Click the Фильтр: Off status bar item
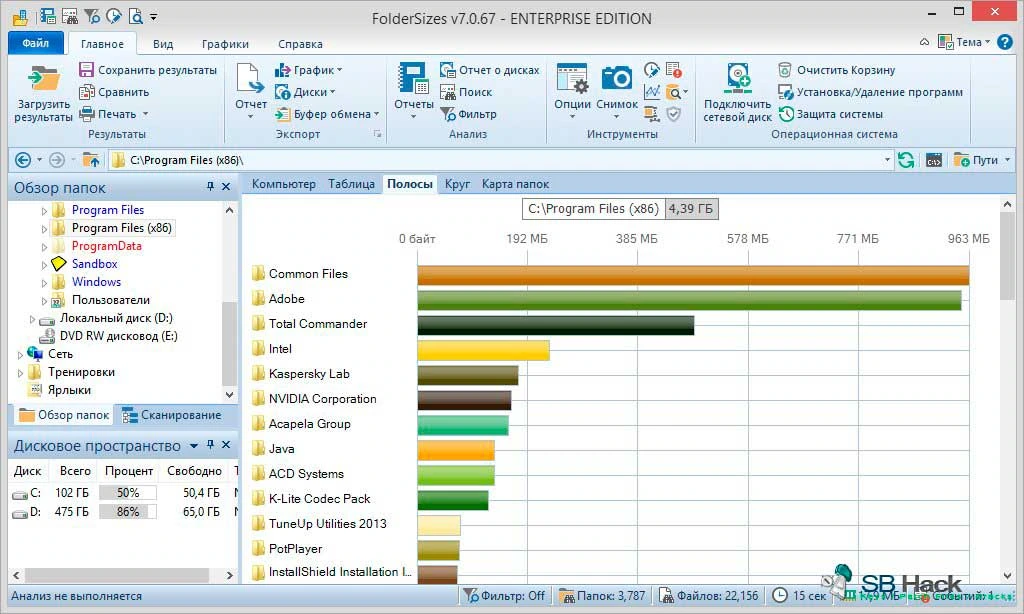 tap(504, 596)
